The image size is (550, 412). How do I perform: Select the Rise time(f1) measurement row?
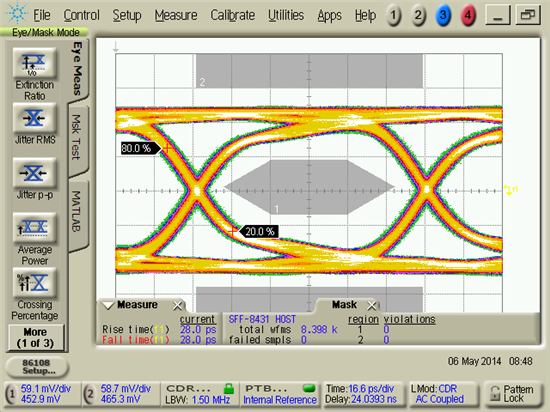(159, 330)
